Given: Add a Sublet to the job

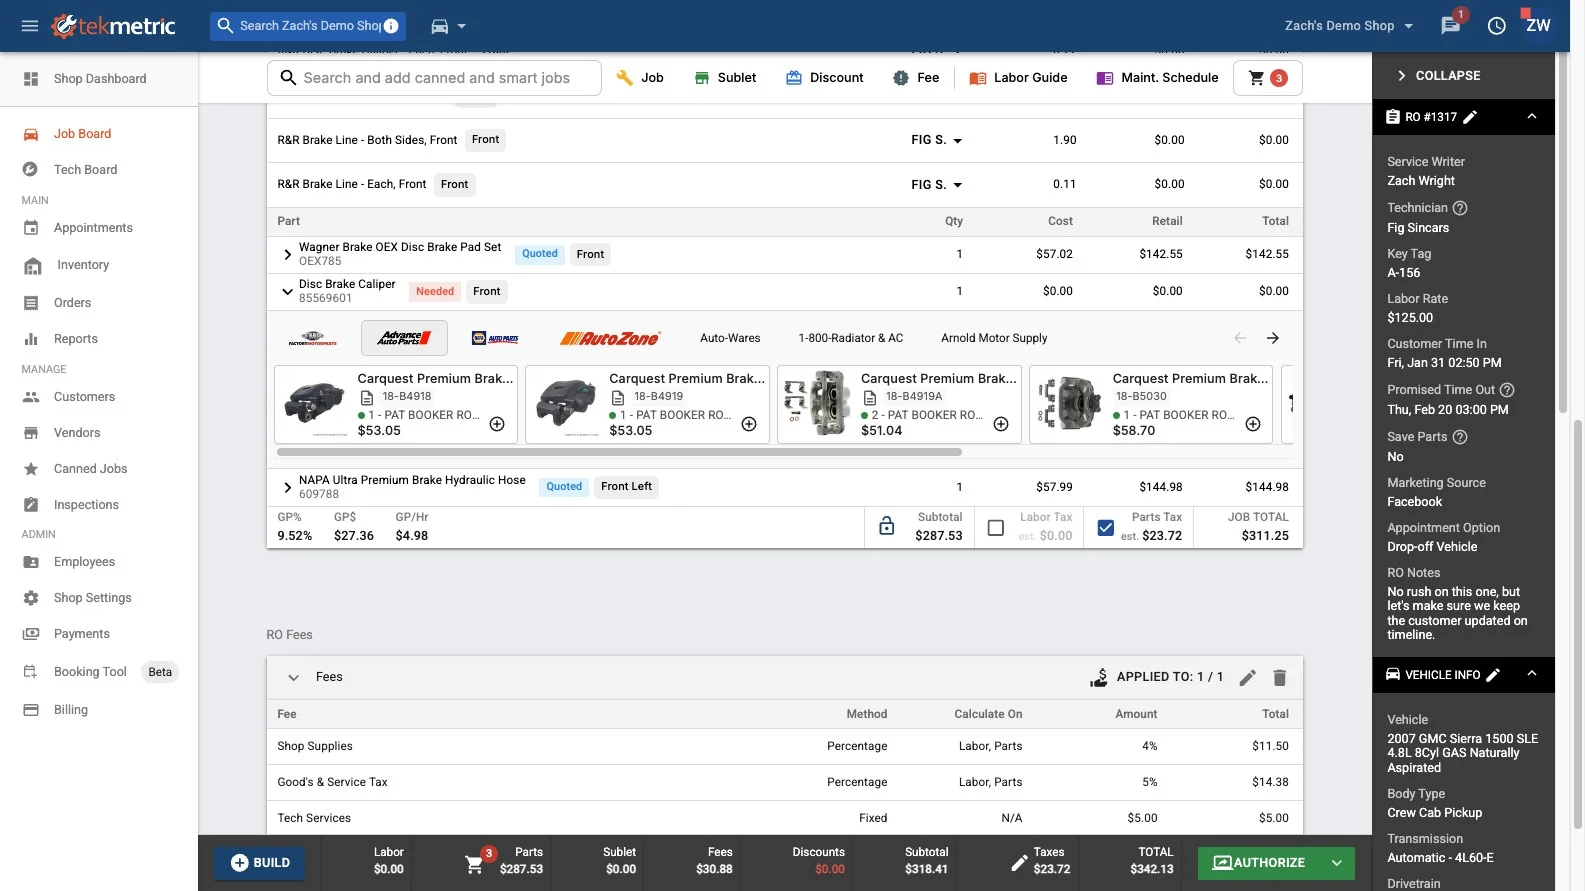Looking at the screenshot, I should [725, 78].
